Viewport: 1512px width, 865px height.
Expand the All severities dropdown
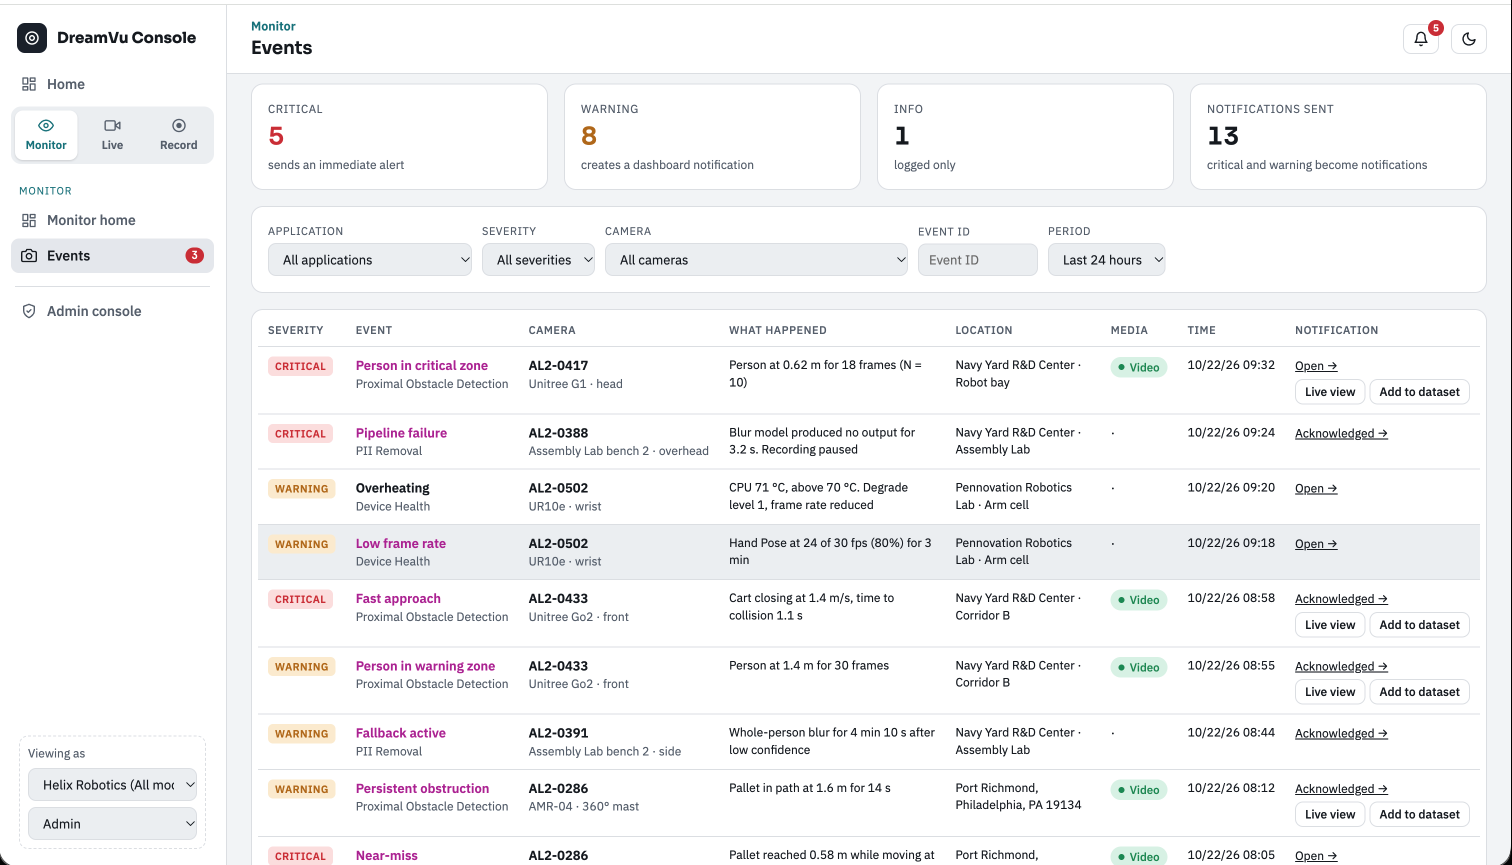point(538,260)
